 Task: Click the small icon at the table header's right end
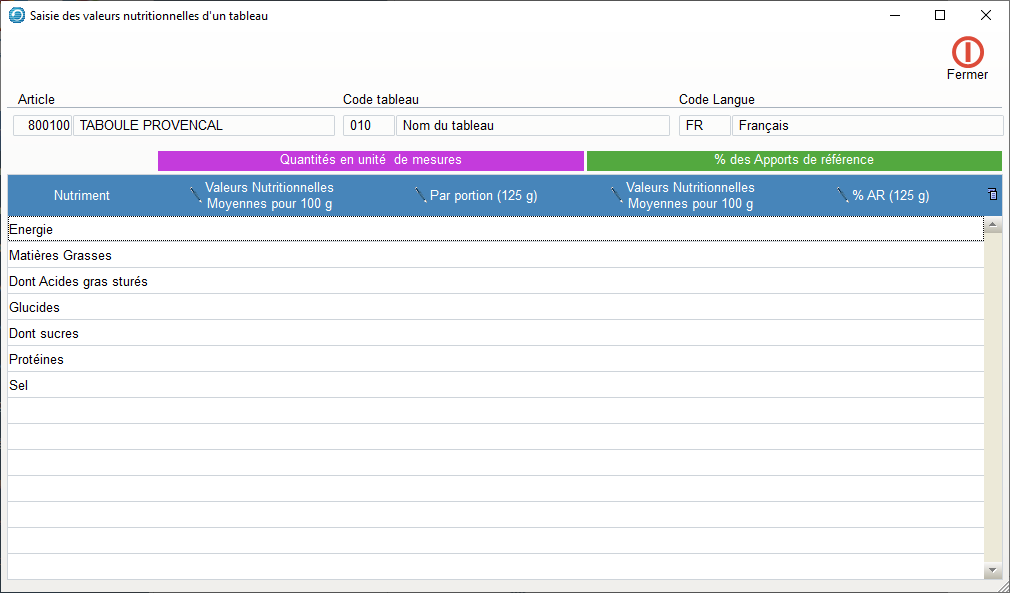pos(992,195)
